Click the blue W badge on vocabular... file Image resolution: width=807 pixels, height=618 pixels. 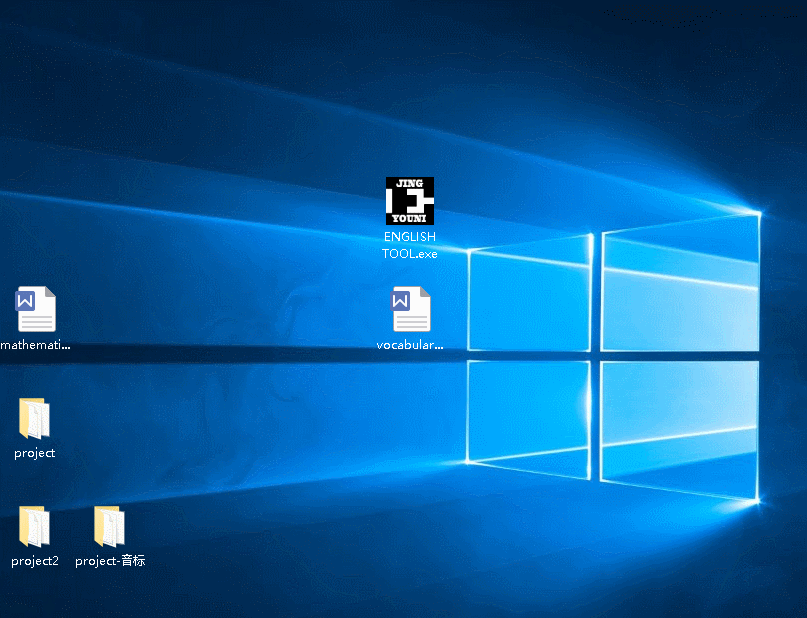tap(401, 300)
